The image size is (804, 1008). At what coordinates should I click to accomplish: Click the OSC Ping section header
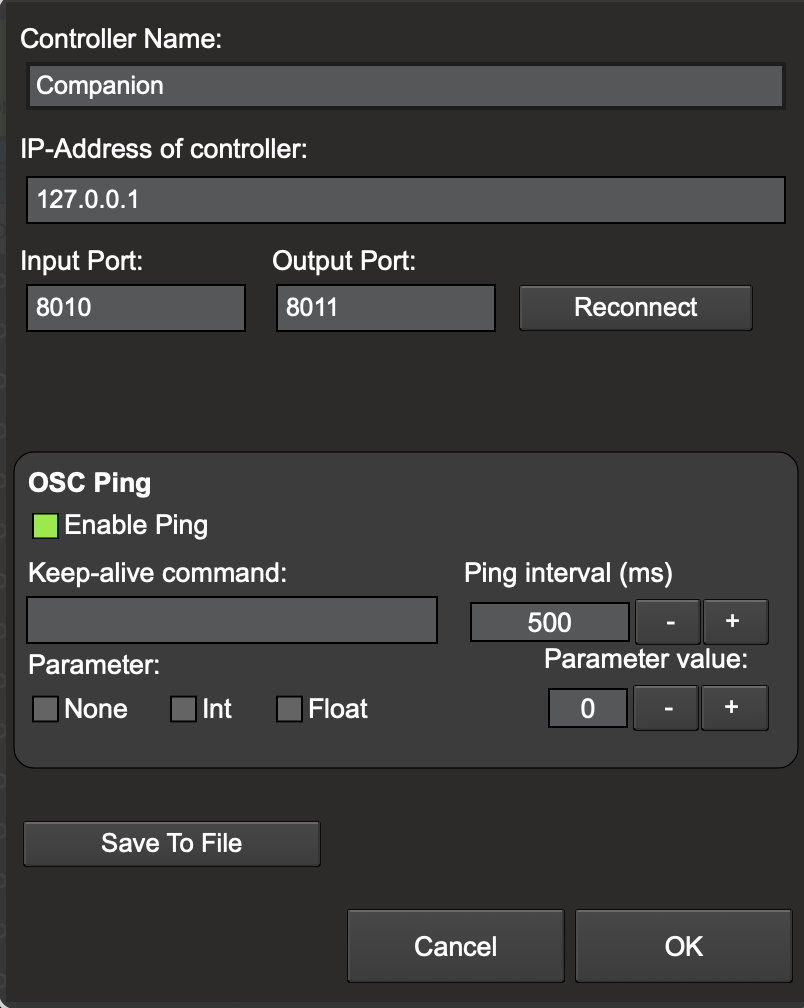90,482
